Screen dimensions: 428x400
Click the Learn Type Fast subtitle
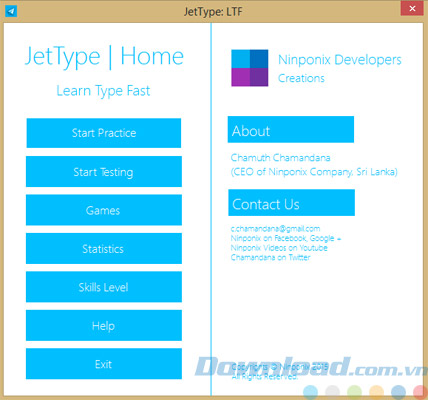click(103, 91)
